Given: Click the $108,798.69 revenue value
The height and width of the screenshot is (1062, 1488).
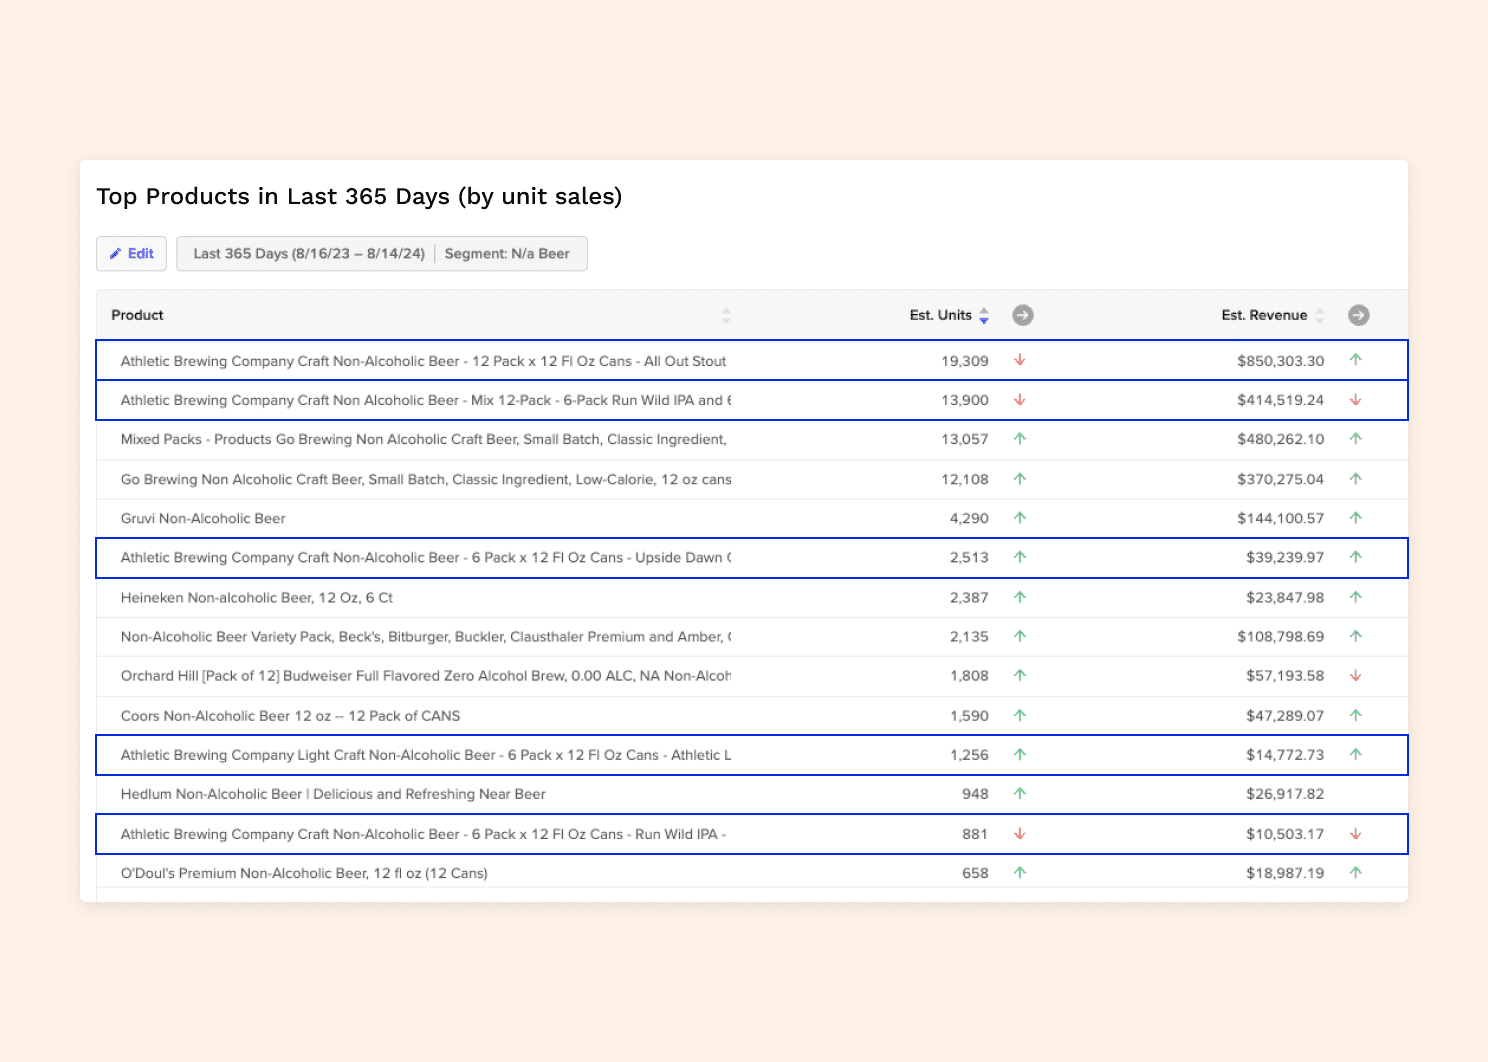Looking at the screenshot, I should click(x=1280, y=636).
